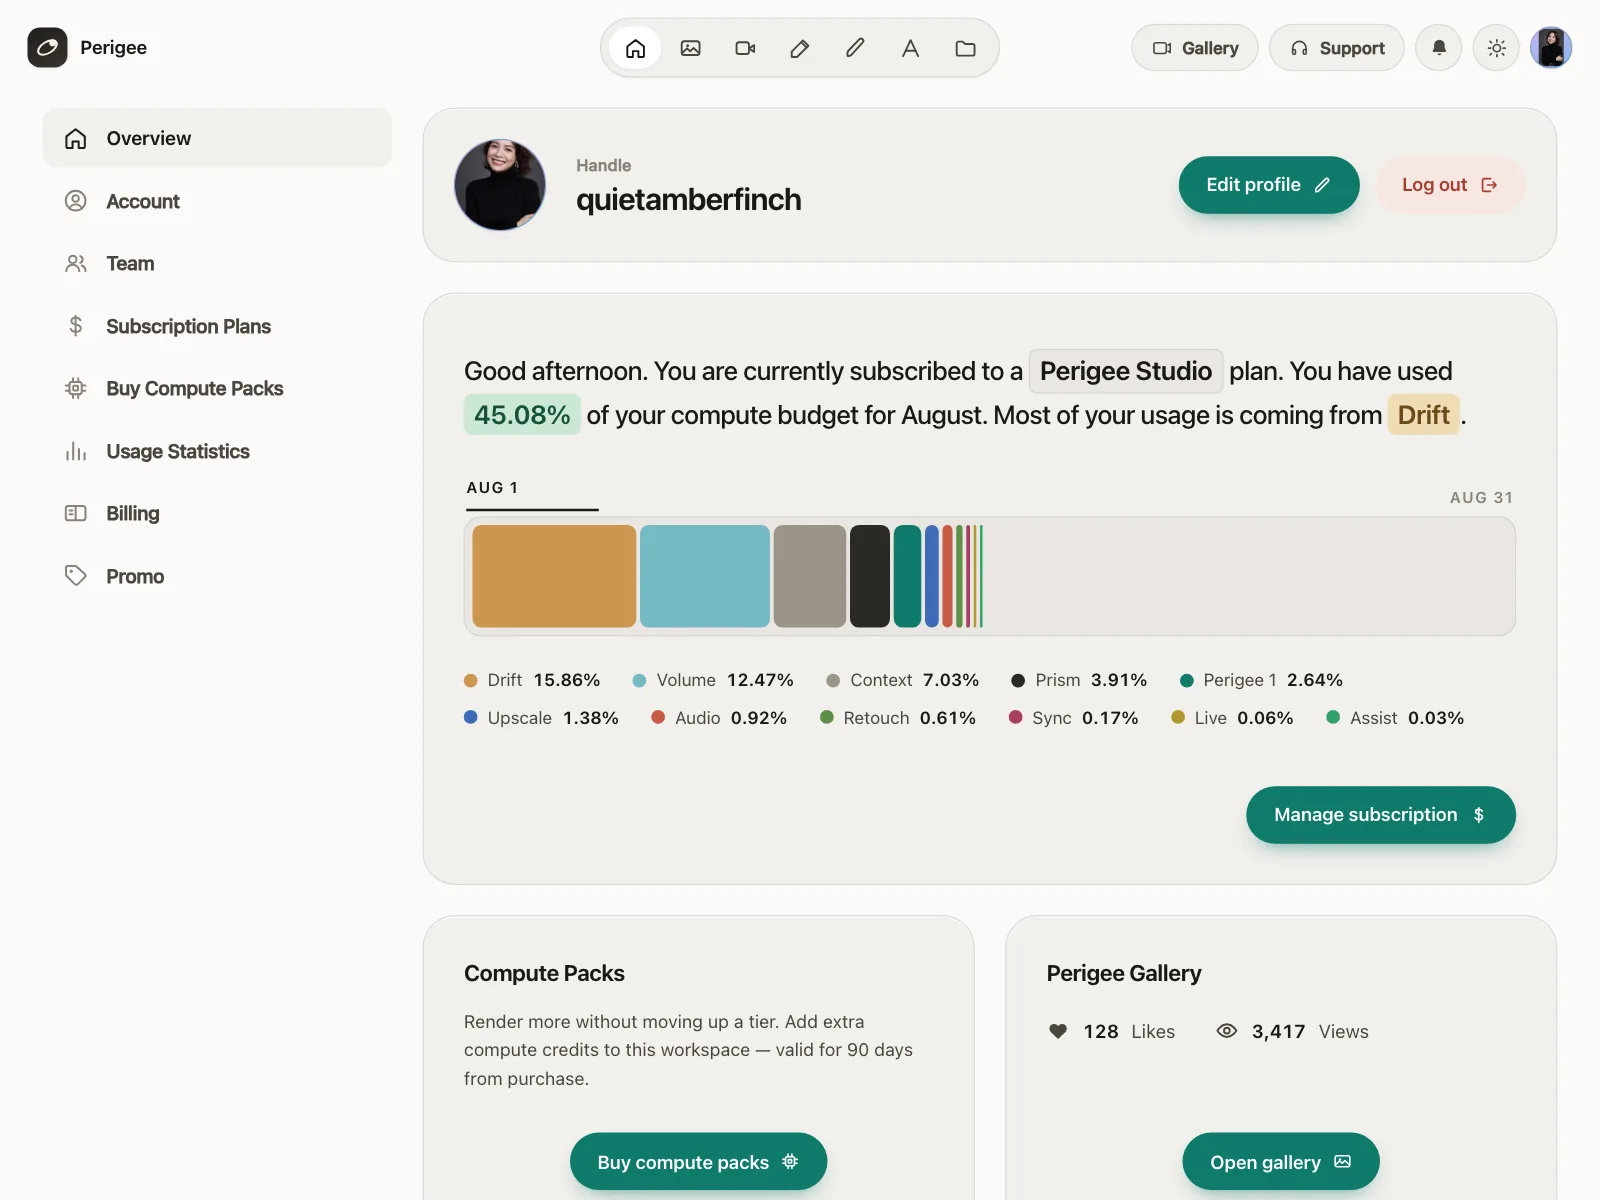Click the quietamberfinch profile picture
This screenshot has height=1200, width=1600.
[500, 185]
